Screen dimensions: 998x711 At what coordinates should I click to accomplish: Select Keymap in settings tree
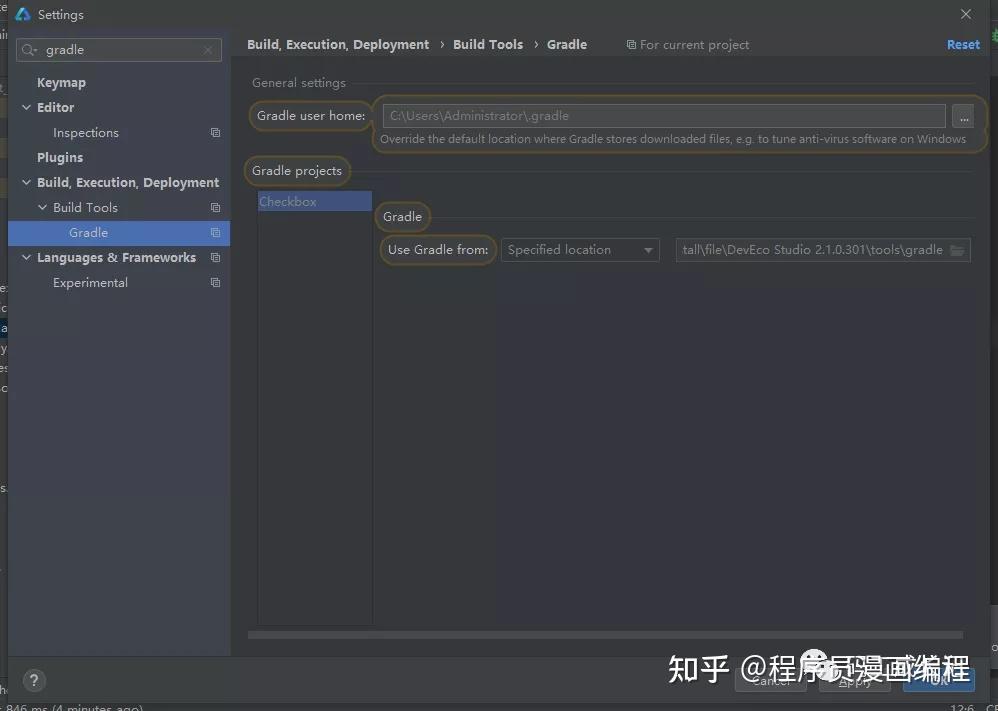click(x=61, y=83)
